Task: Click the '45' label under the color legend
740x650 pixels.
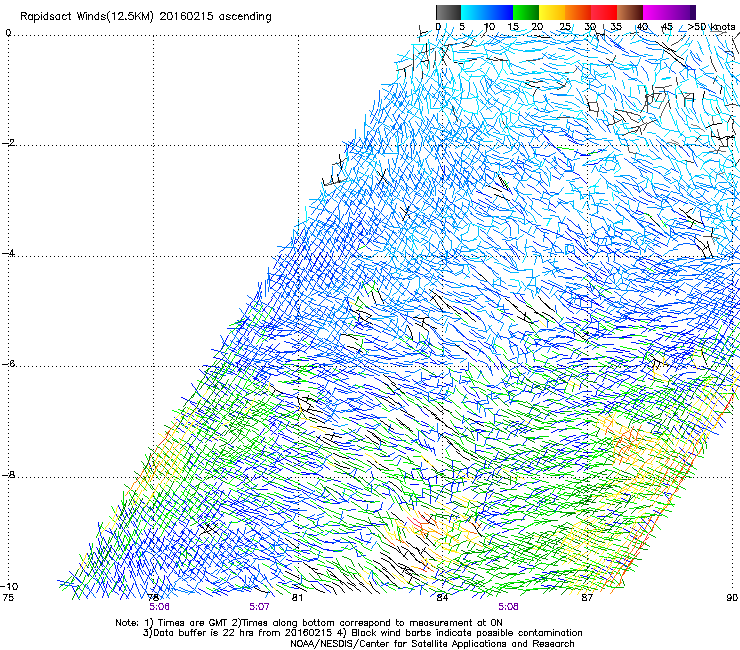Action: [667, 27]
